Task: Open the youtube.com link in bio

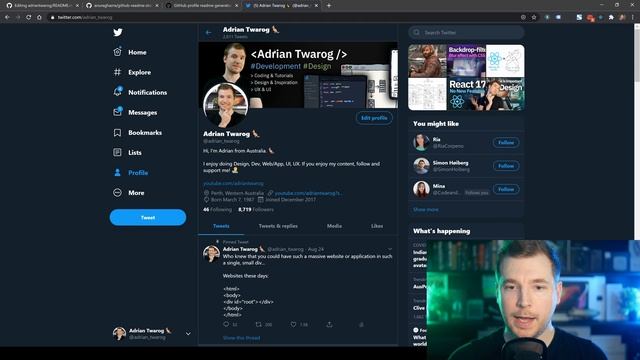Action: [233, 184]
